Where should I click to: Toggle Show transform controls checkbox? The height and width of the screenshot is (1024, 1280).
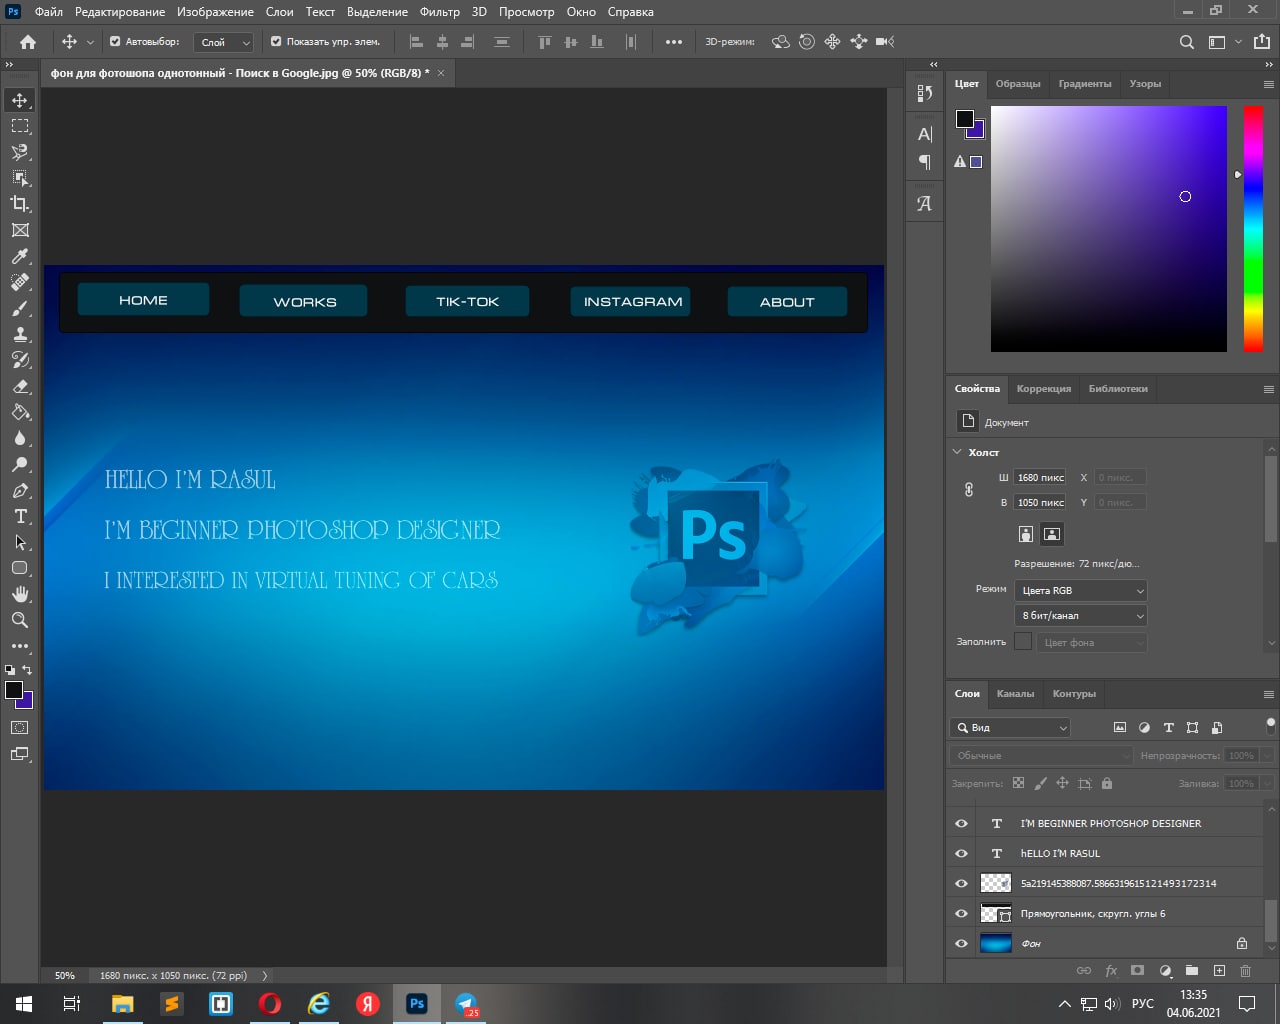click(276, 42)
